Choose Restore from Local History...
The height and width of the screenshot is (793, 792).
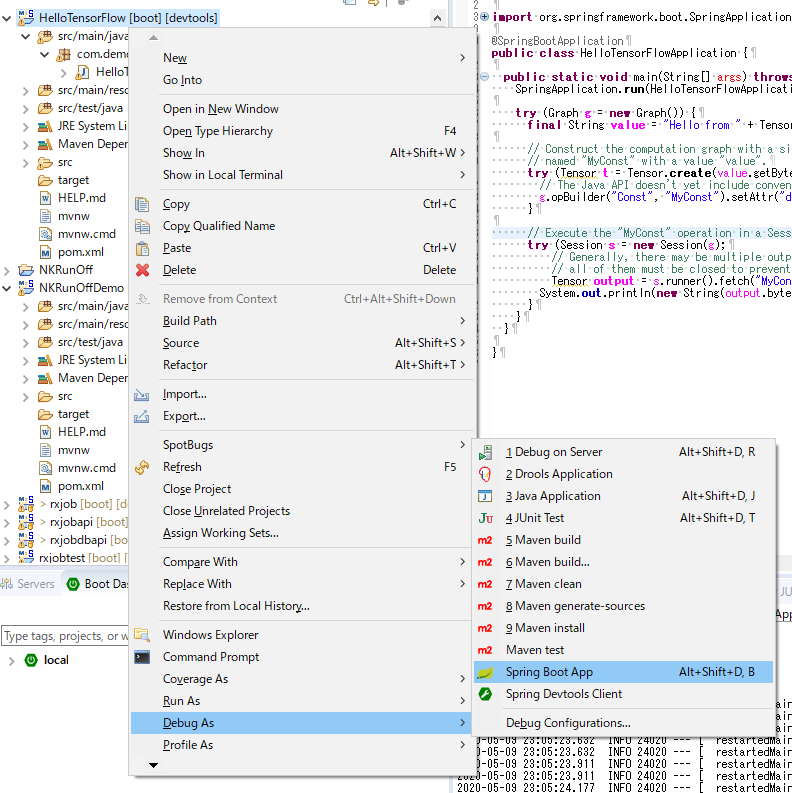click(x=302, y=606)
